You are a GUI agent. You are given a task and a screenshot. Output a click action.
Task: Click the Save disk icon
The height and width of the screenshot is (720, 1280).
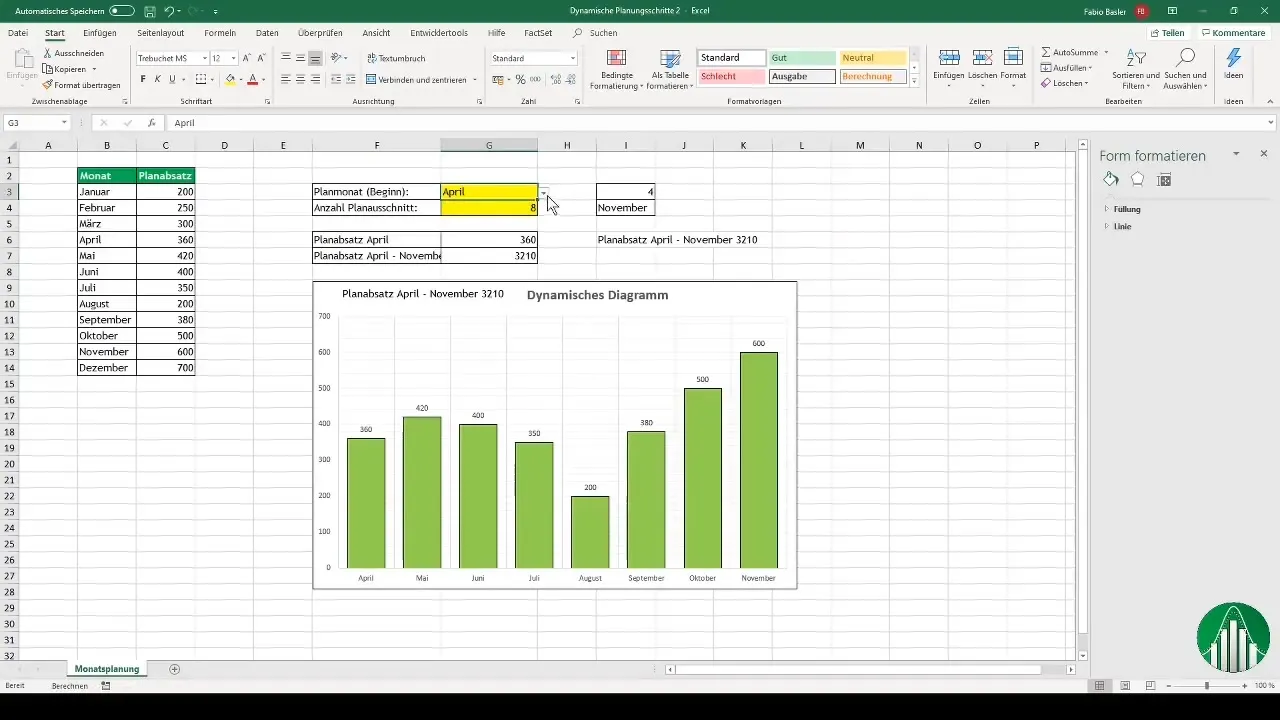(149, 10)
